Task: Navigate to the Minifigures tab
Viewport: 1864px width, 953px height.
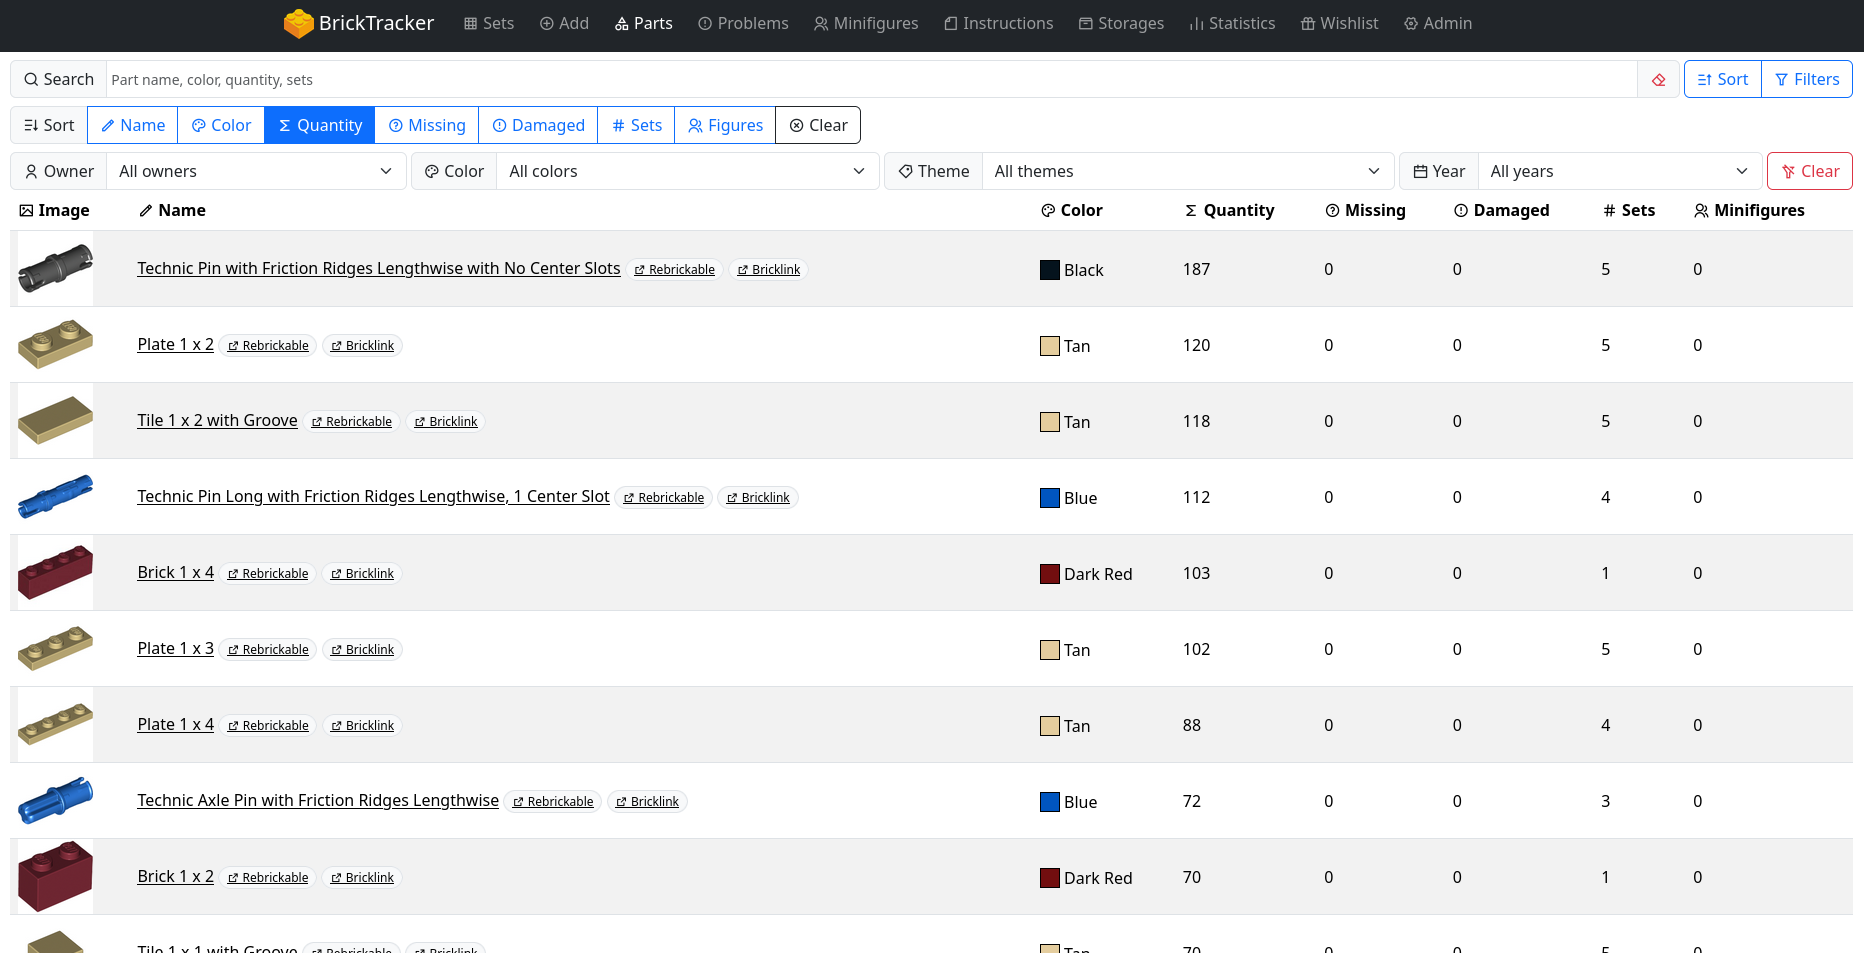Action: click(x=866, y=23)
